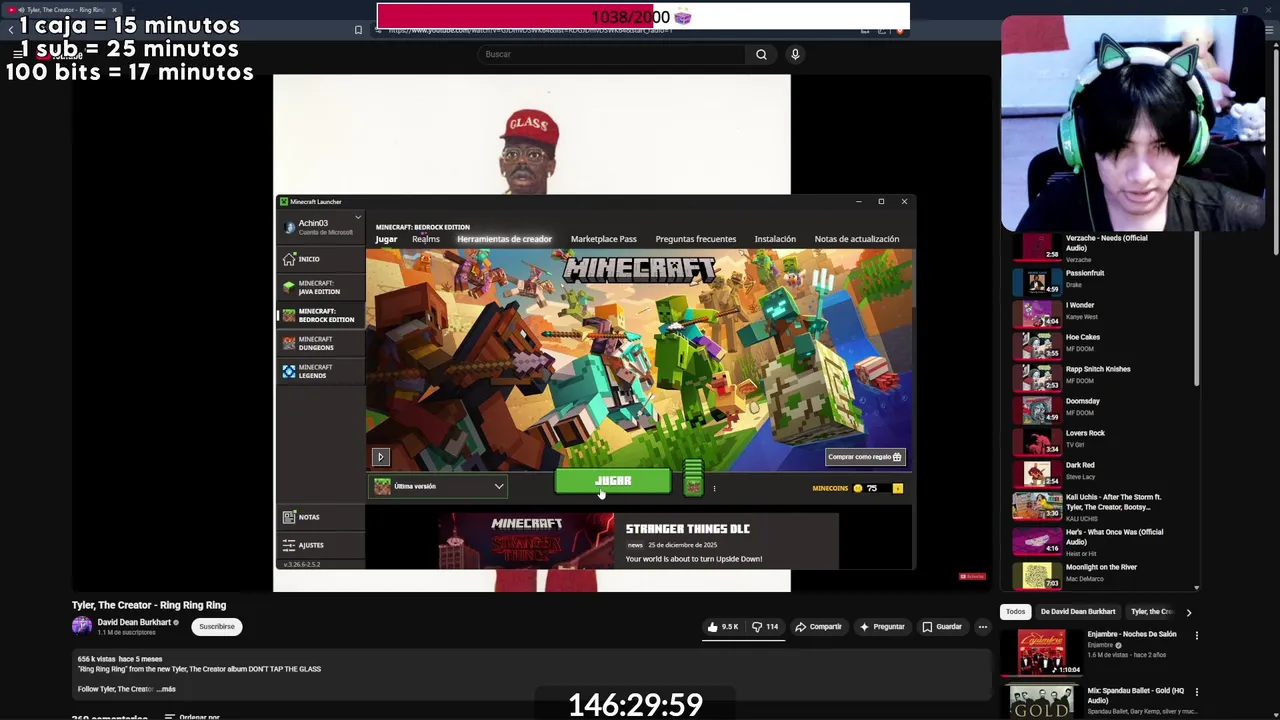Open options for Mix: Spandau Ballet - Gold
The width and height of the screenshot is (1280, 720).
point(1196,691)
